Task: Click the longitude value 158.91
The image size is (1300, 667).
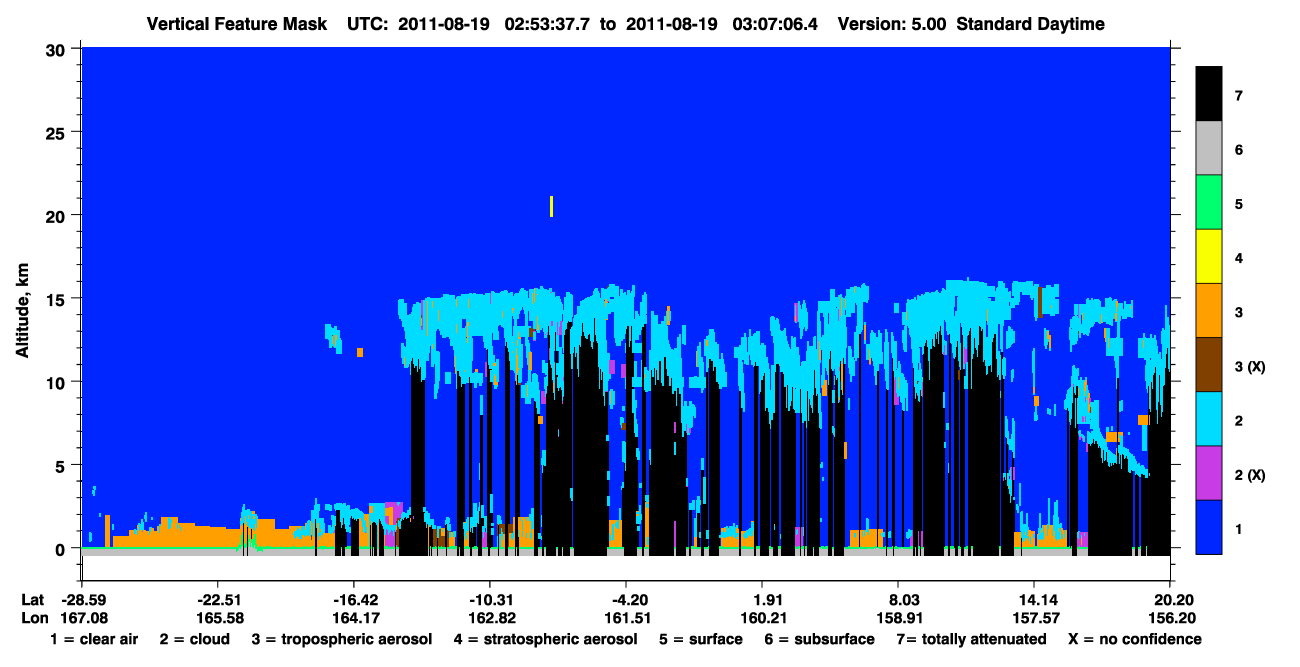Action: pyautogui.click(x=899, y=618)
